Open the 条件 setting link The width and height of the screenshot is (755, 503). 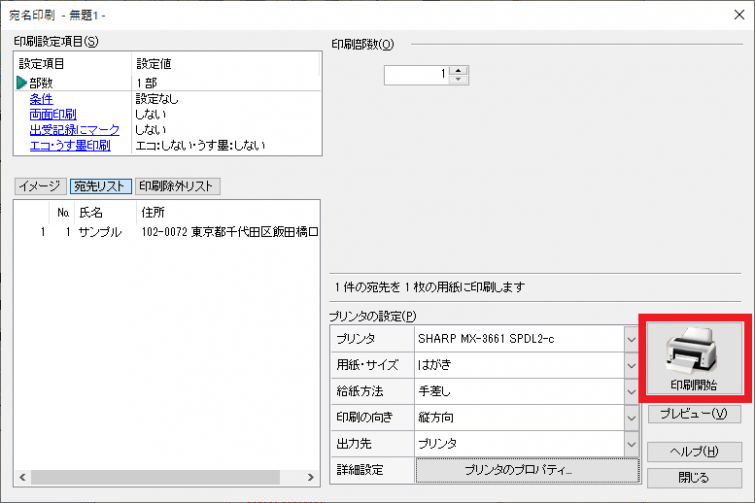pyautogui.click(x=41, y=99)
